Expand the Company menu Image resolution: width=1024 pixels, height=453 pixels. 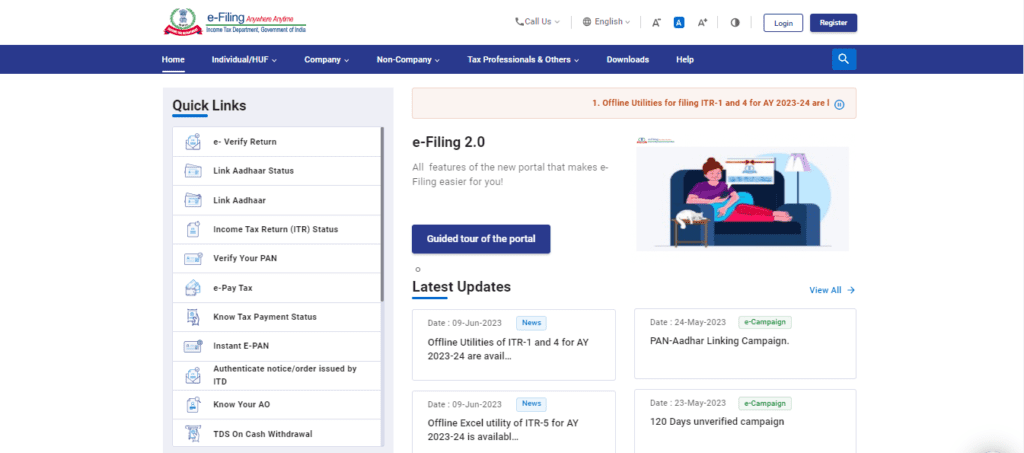coord(327,59)
